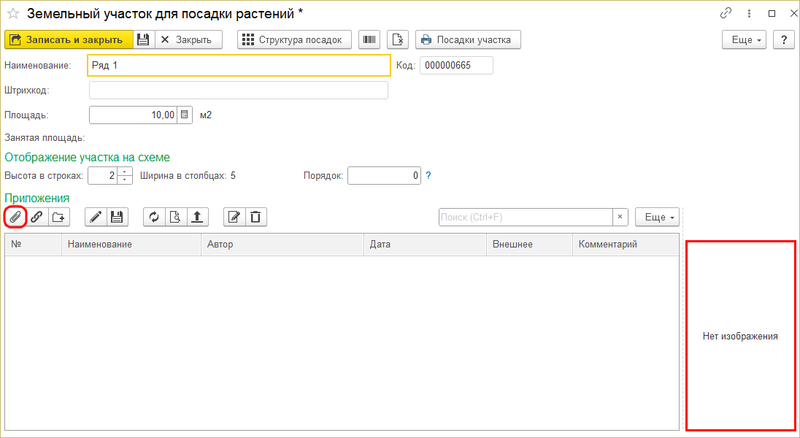
Task: Open attachment card with note-edit icon
Action: pos(234,217)
